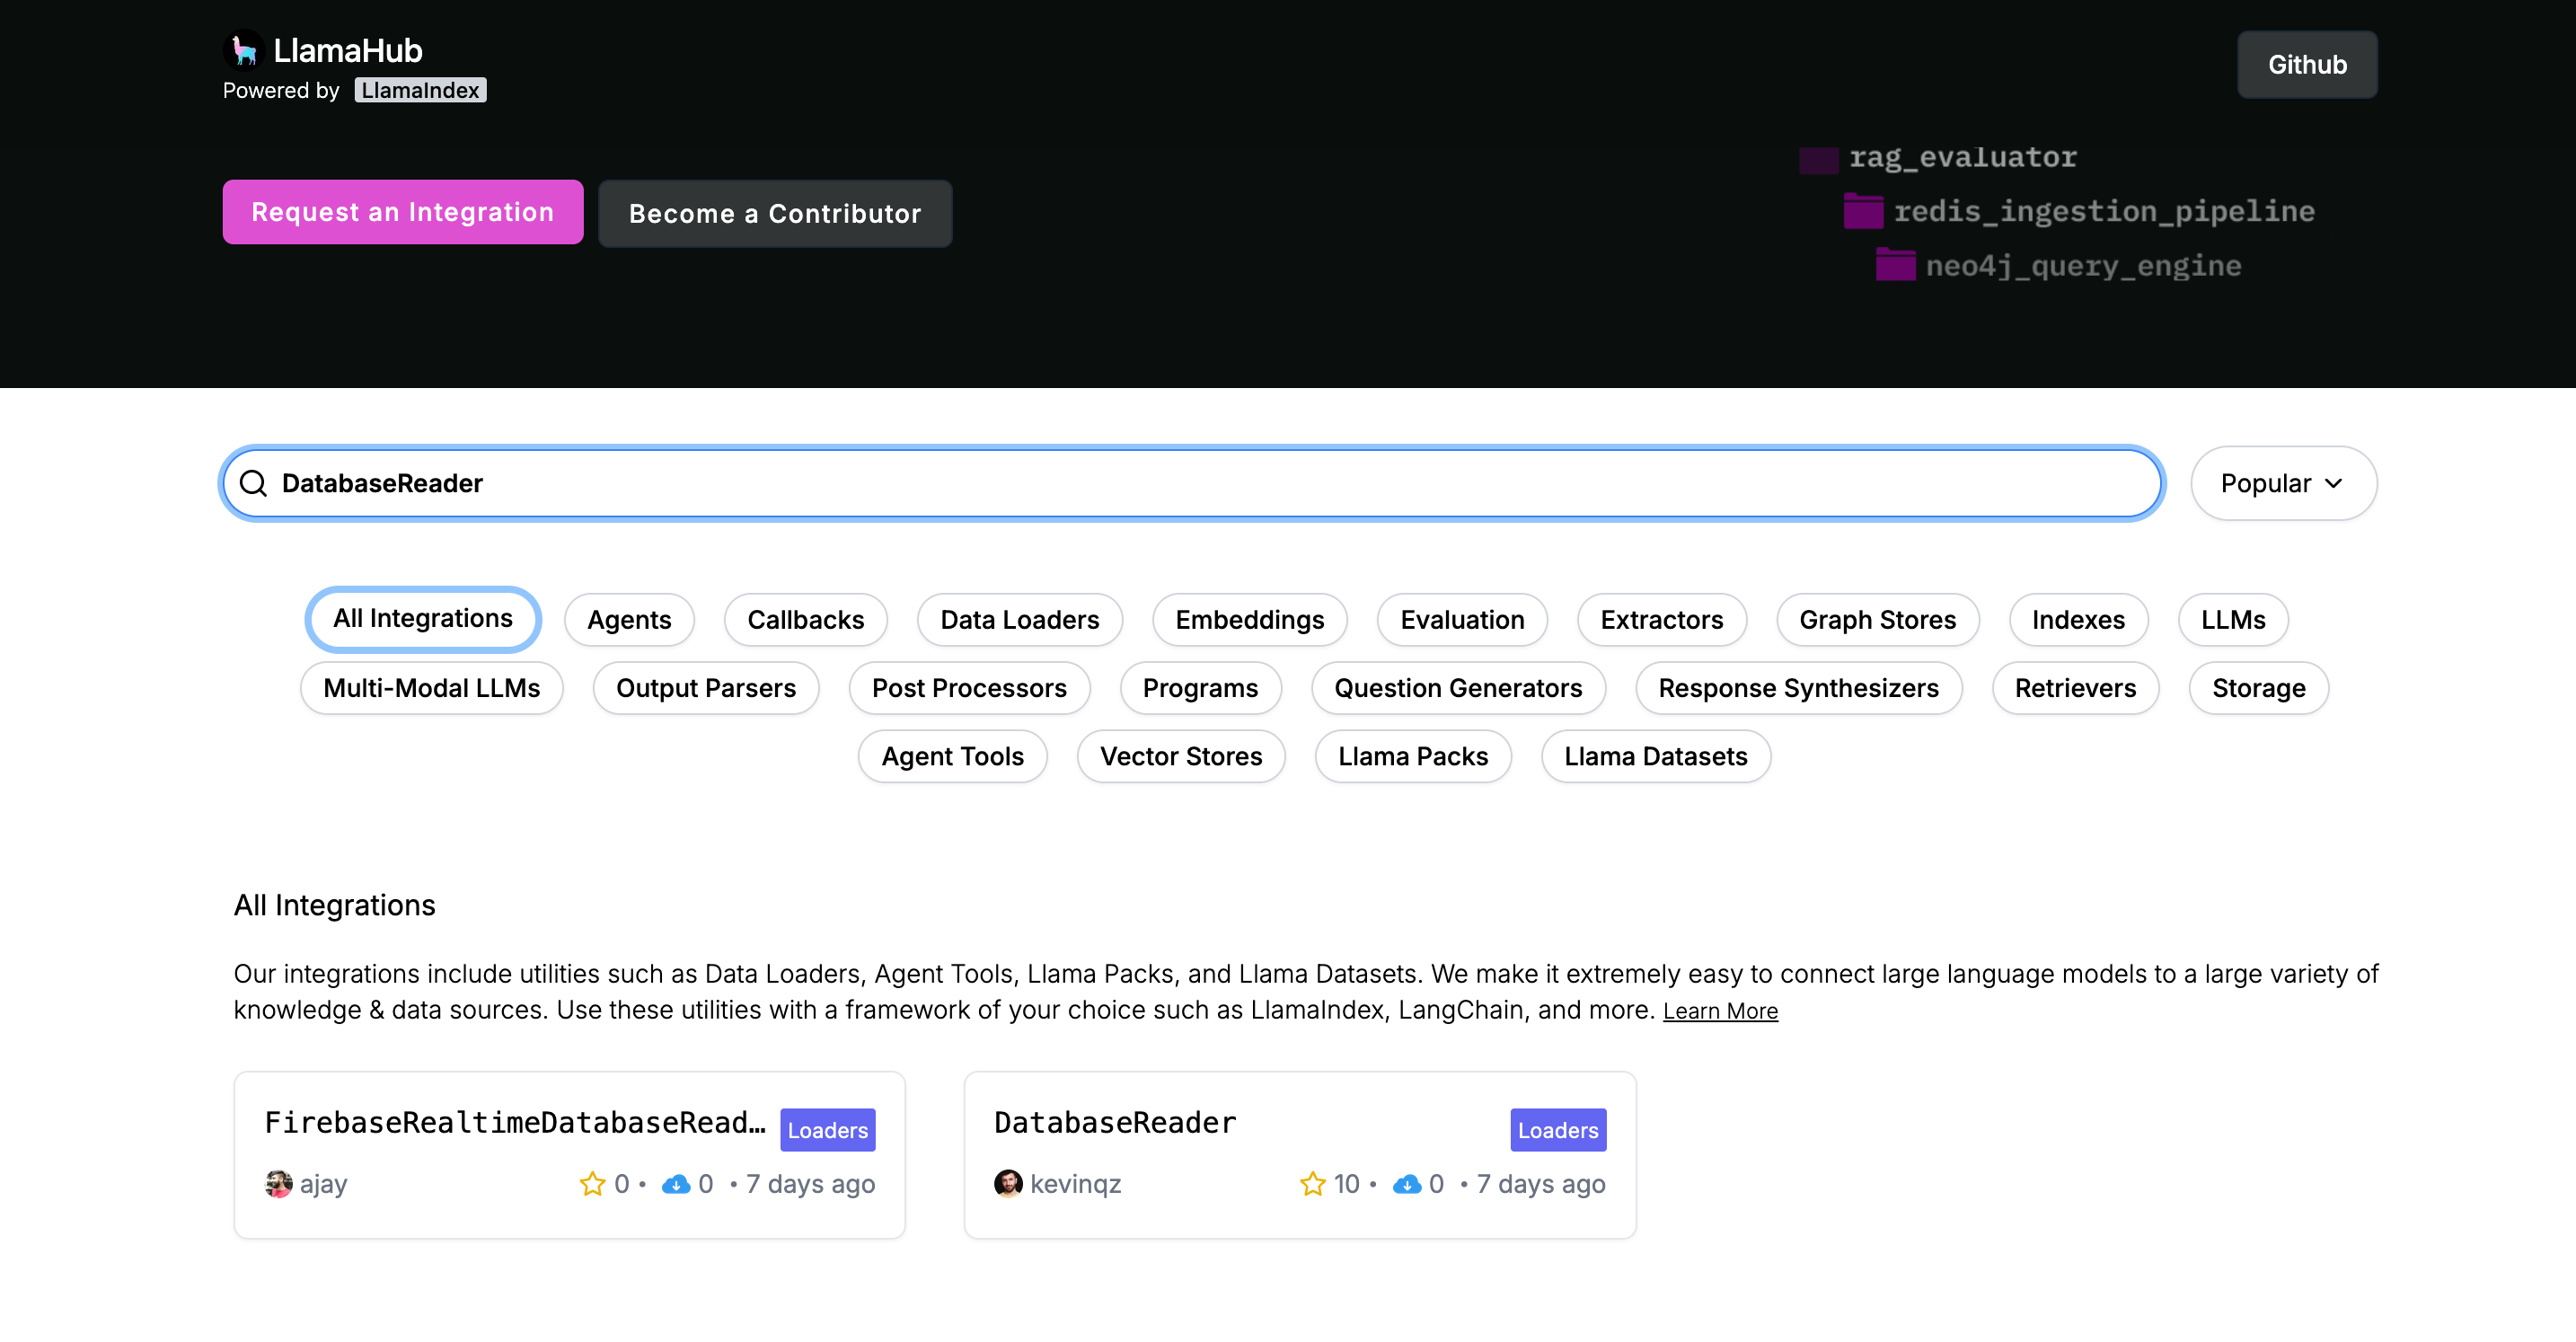
Task: Click the redis_ingestion_pipeline folder icon
Action: click(x=1863, y=211)
